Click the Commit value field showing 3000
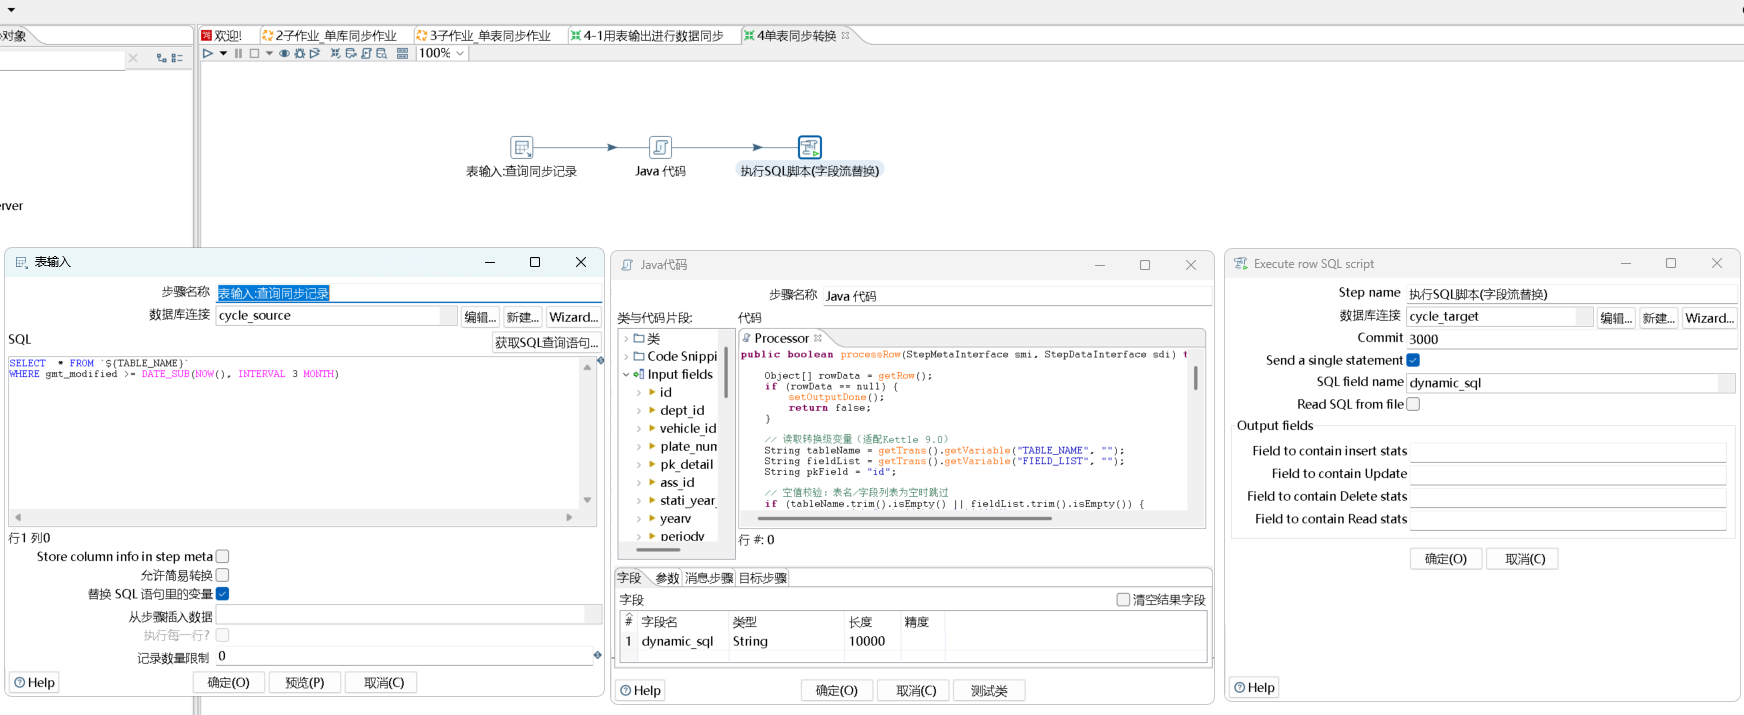 (1570, 339)
